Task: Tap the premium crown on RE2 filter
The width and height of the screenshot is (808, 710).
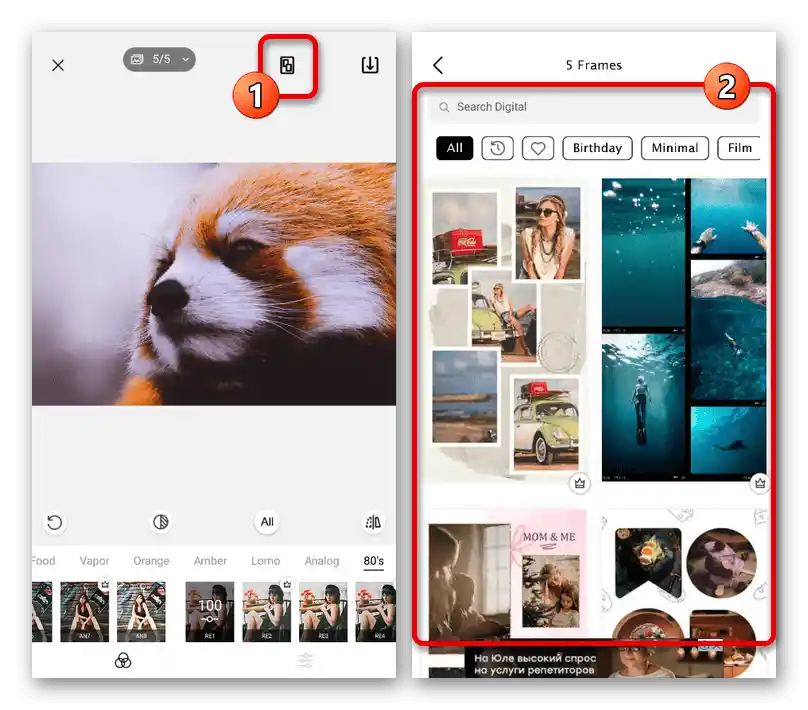Action: coord(287,584)
